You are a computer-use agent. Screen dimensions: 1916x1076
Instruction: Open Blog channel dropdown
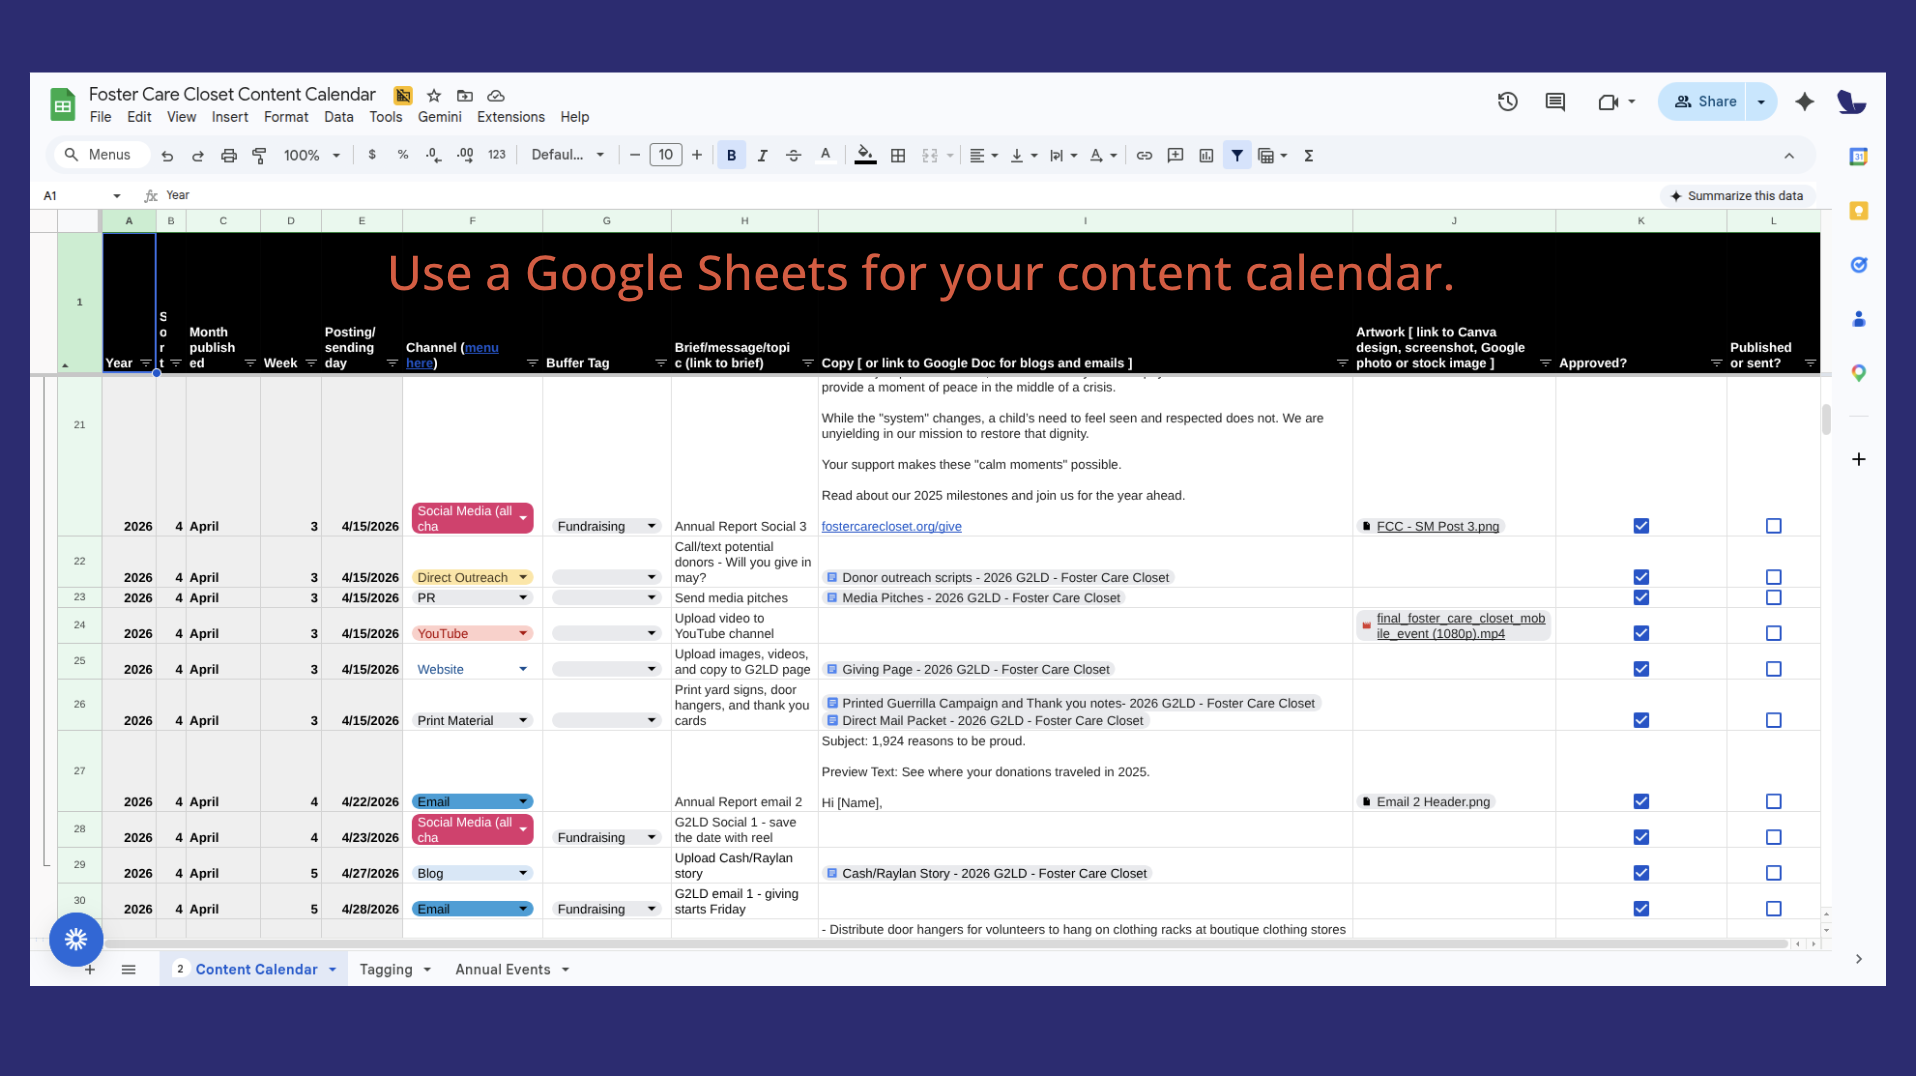pos(522,873)
